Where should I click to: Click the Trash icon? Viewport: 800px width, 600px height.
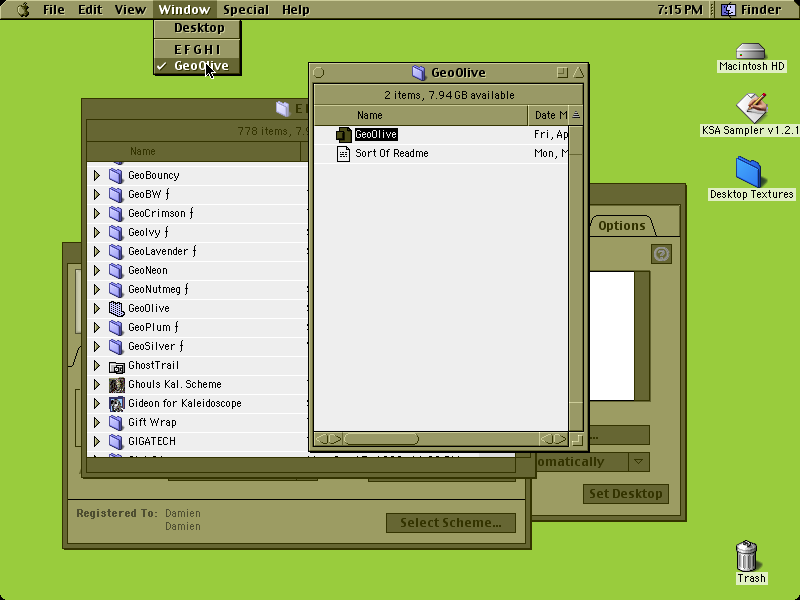(746, 556)
